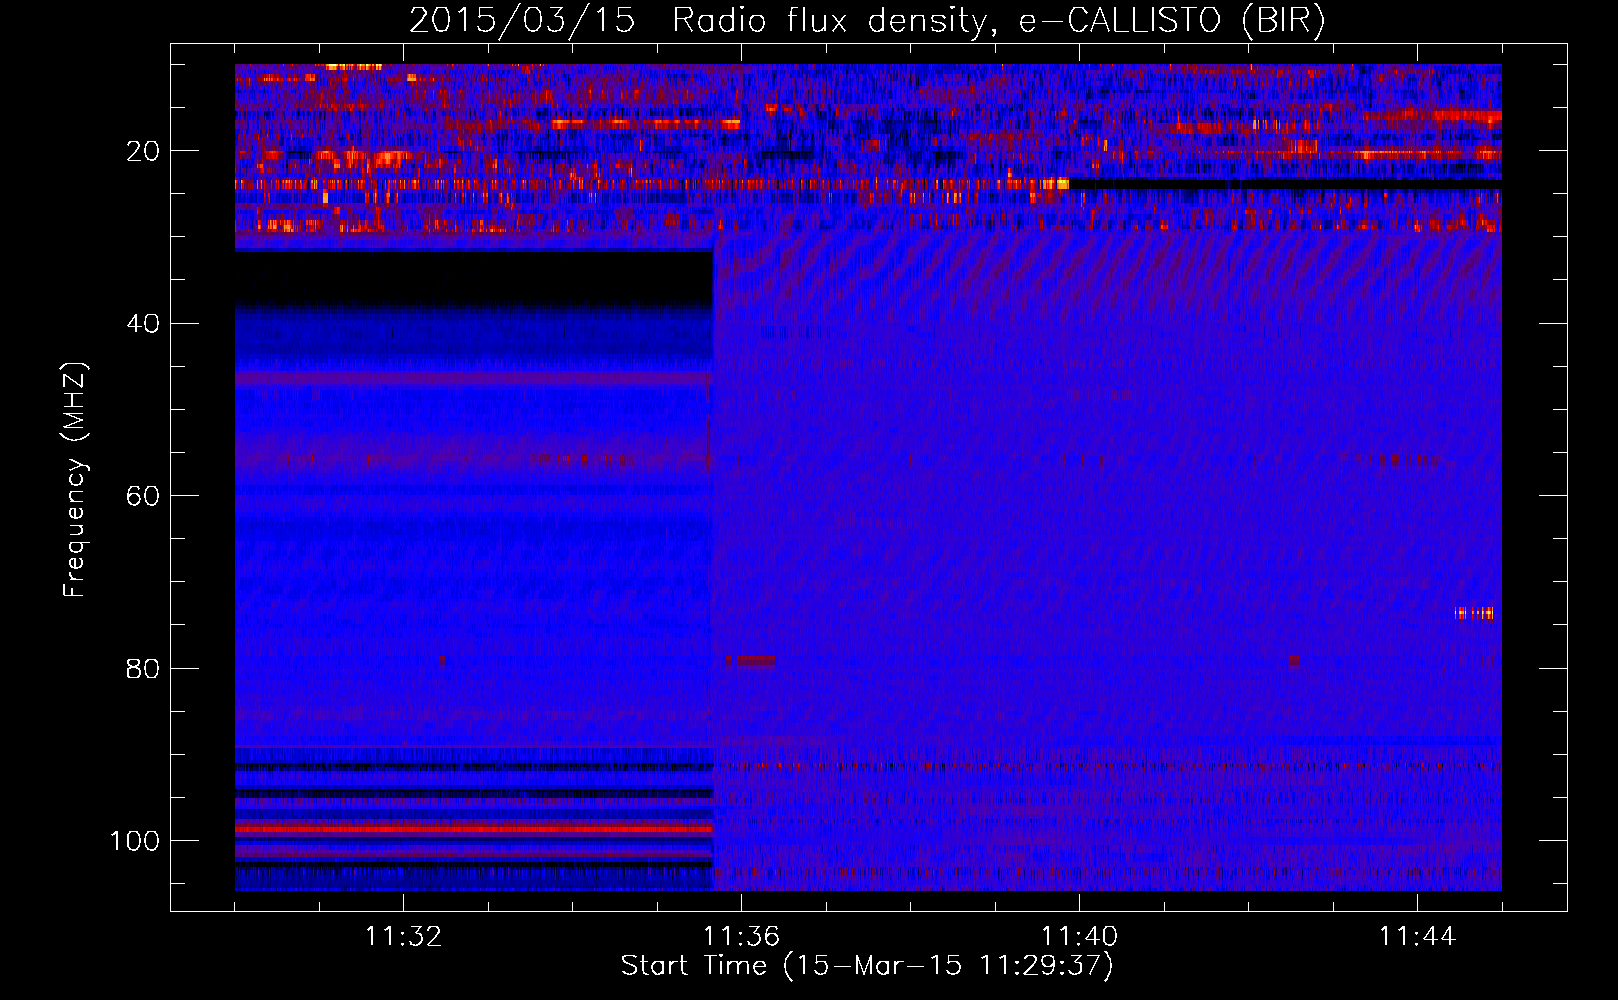Click the 'Frequency (MHZ)' axis label
This screenshot has width=1618, height=1000.
click(x=75, y=480)
